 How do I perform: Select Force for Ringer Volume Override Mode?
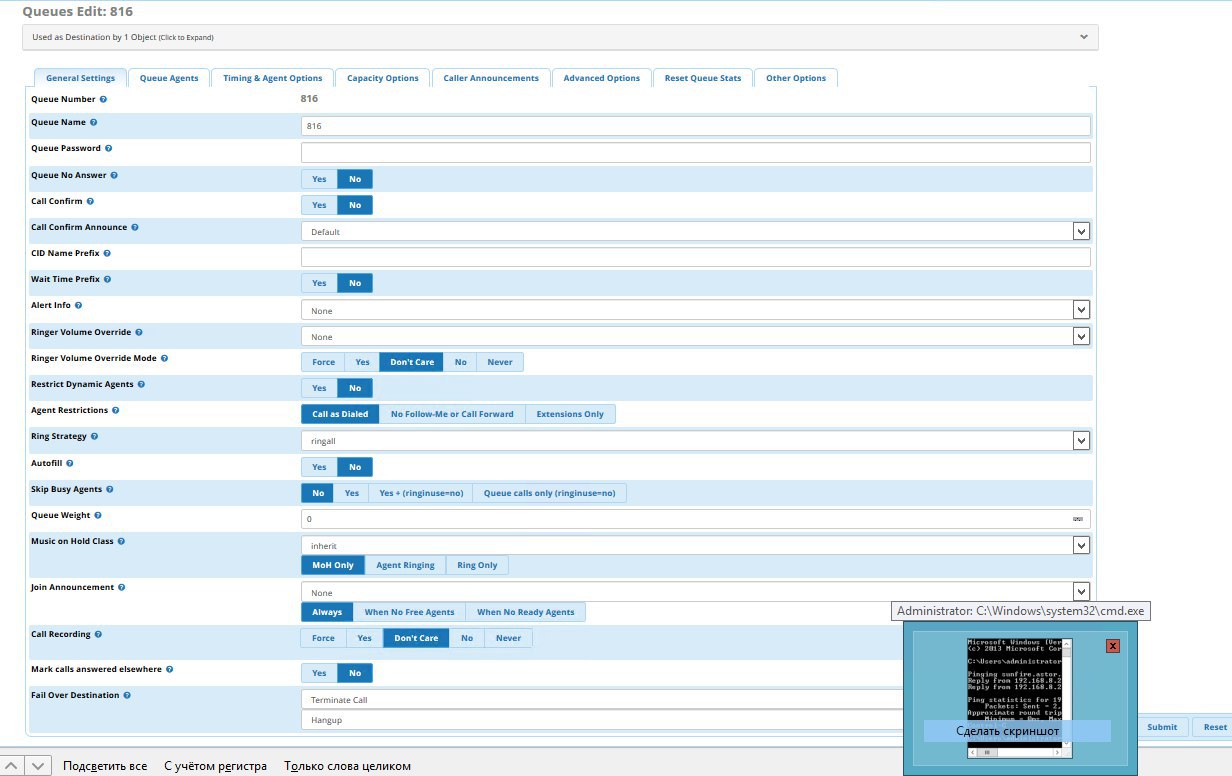pyautogui.click(x=323, y=362)
